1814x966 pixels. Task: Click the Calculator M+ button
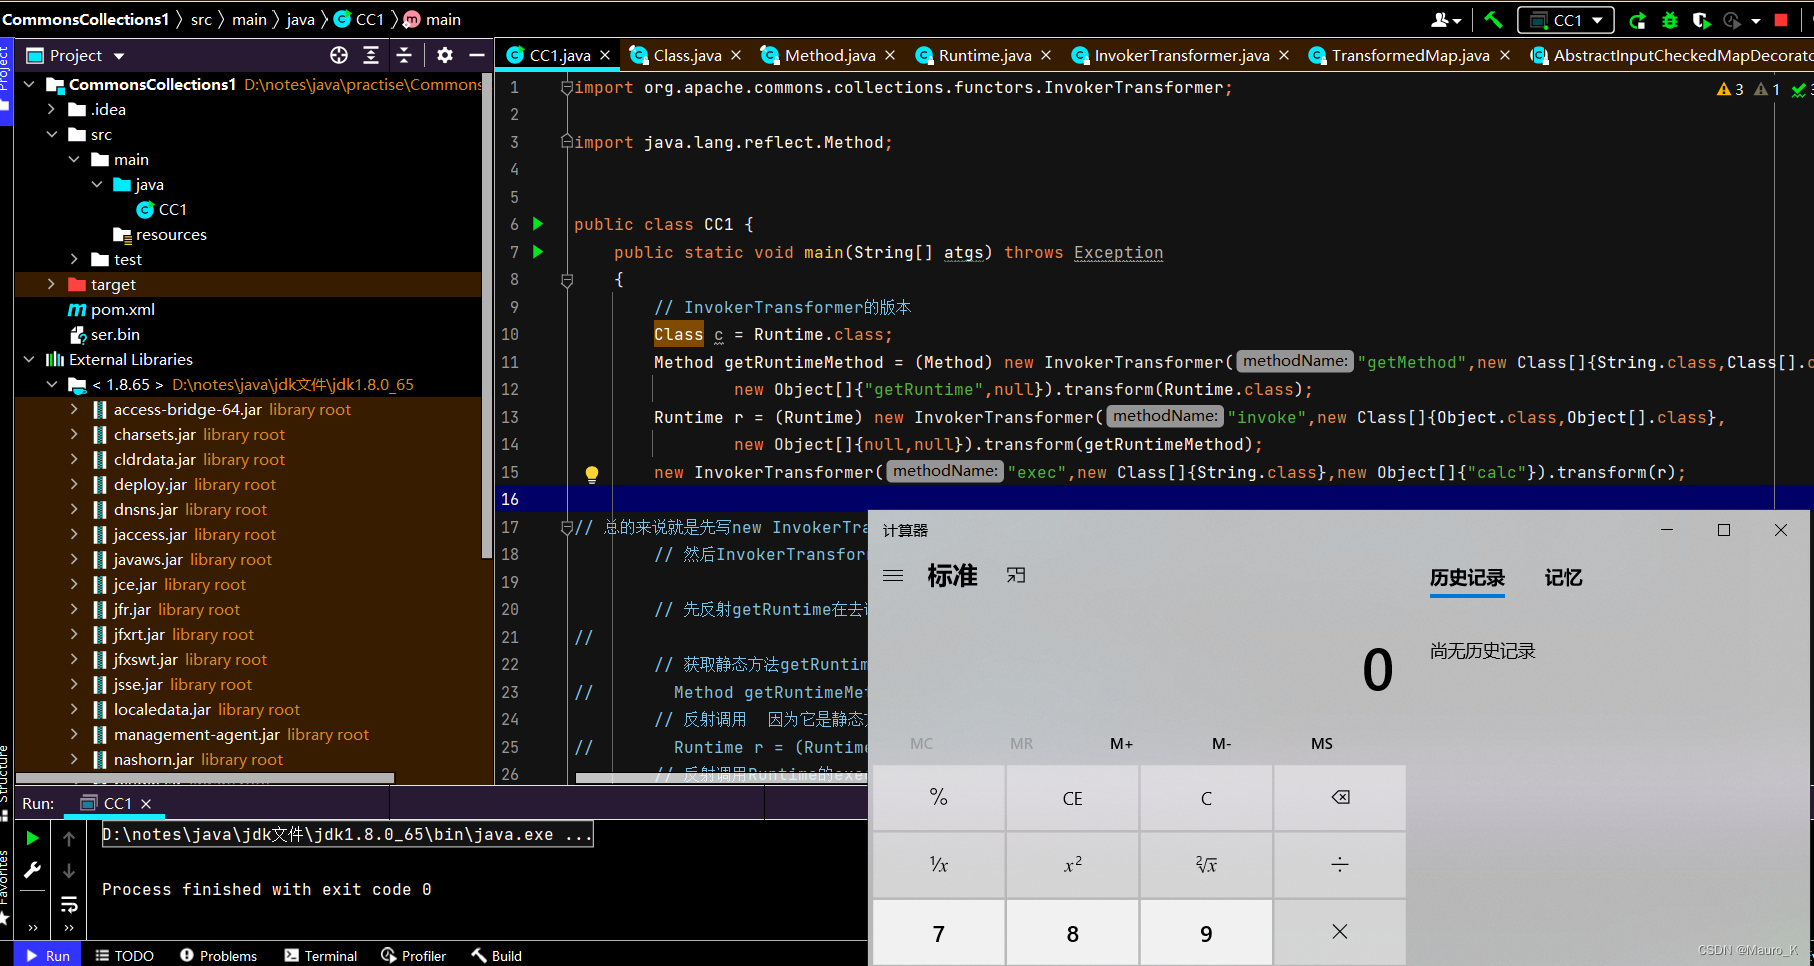pyautogui.click(x=1122, y=744)
